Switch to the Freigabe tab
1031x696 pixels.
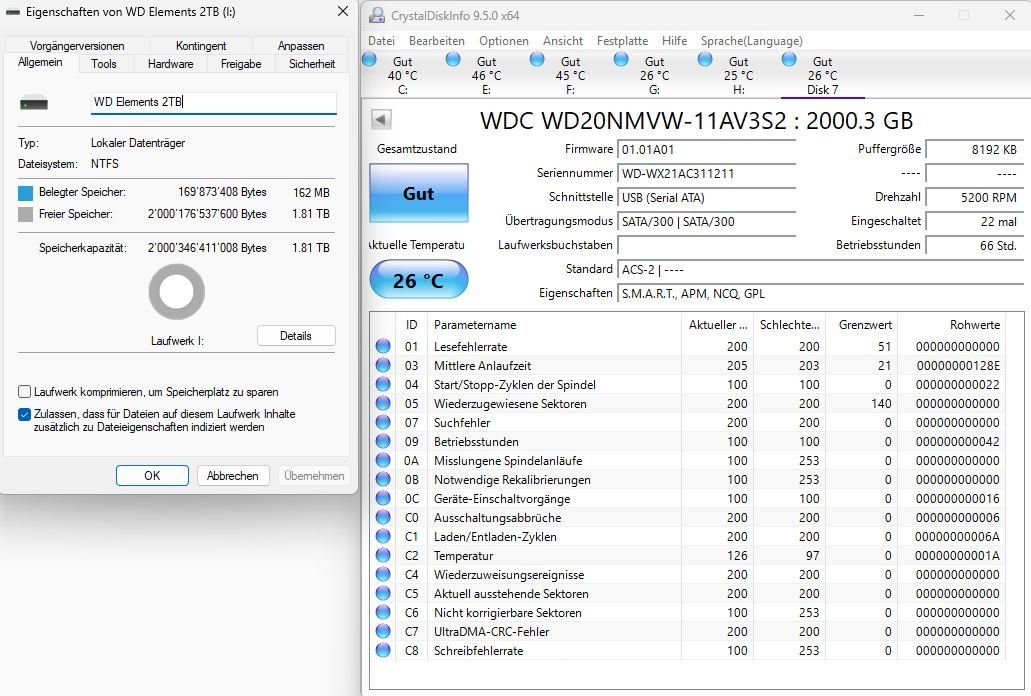tap(241, 64)
